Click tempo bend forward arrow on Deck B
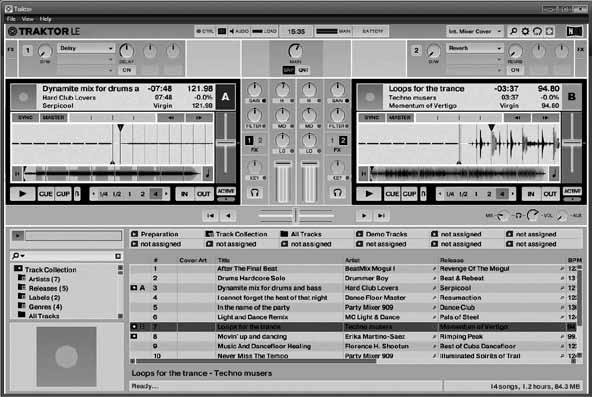This screenshot has height=397, width=592. [546, 118]
